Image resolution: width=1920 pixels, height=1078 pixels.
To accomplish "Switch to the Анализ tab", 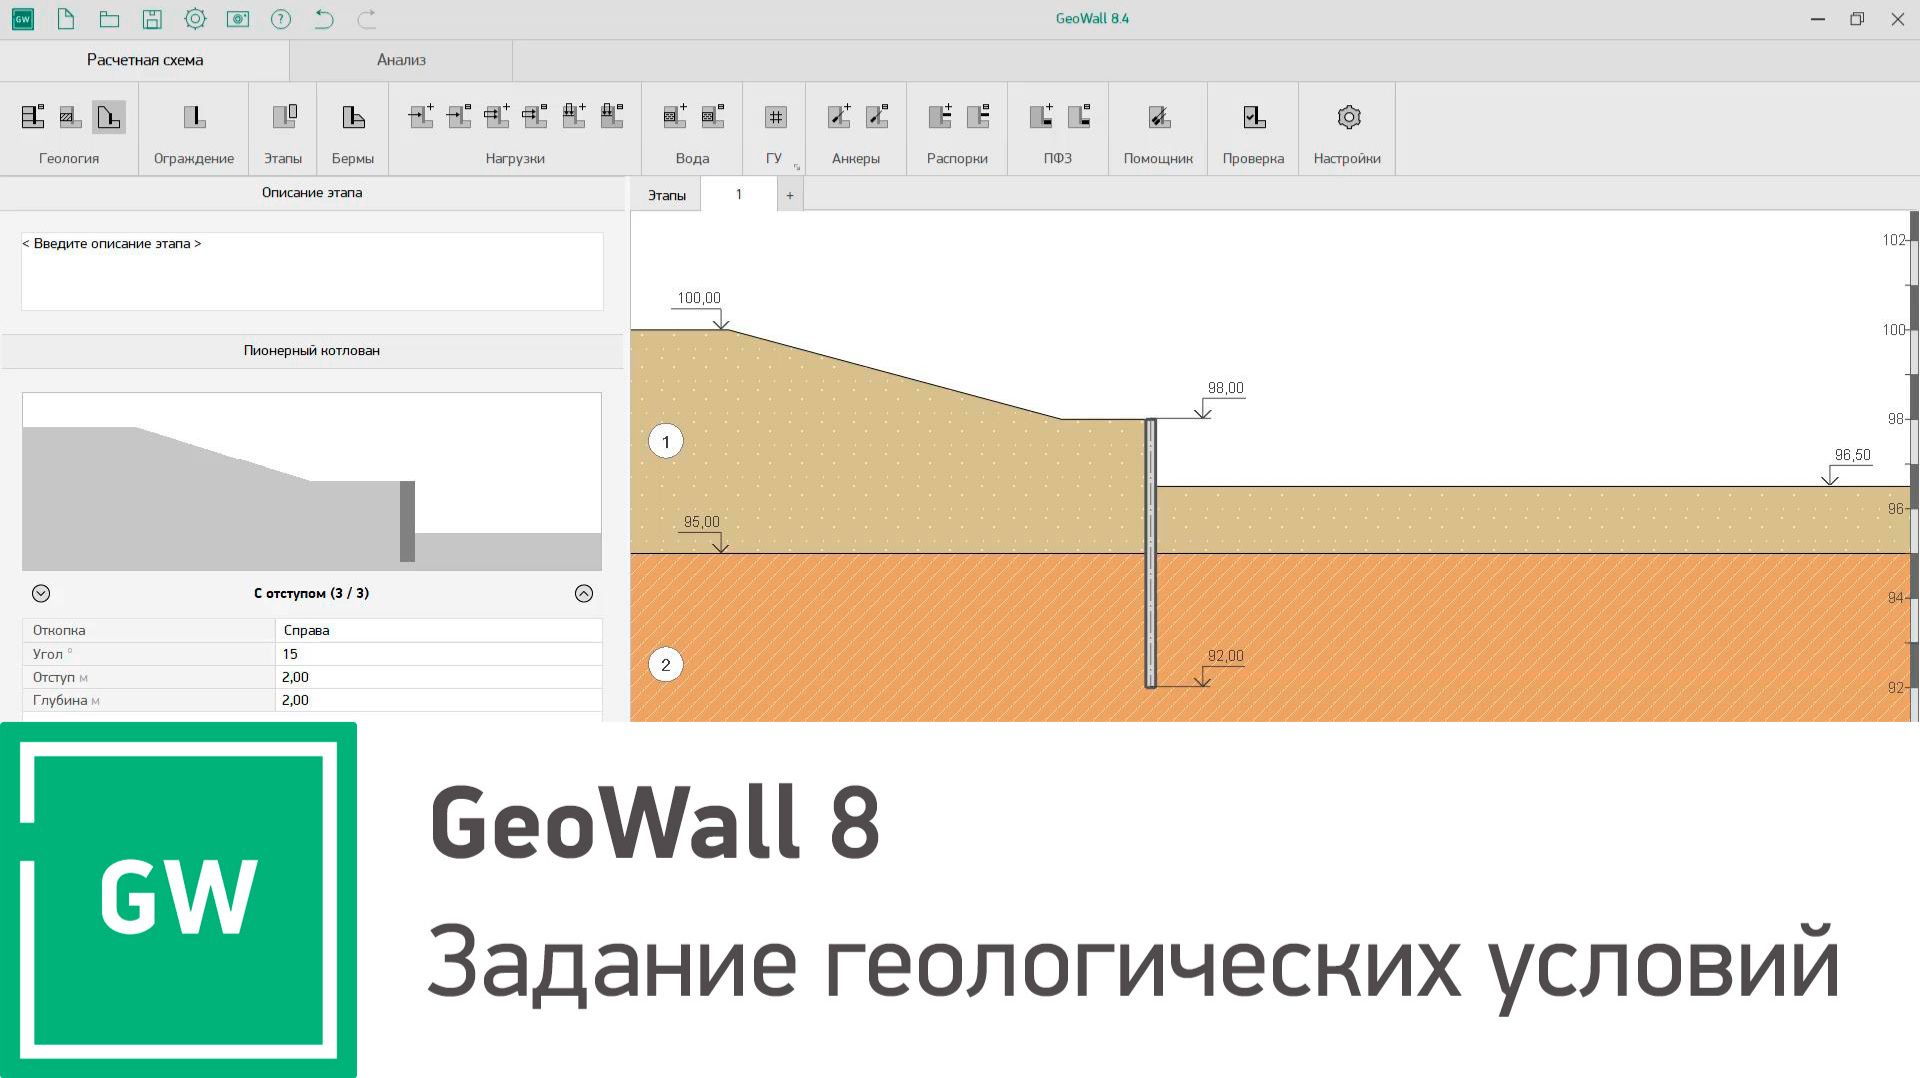I will (401, 60).
